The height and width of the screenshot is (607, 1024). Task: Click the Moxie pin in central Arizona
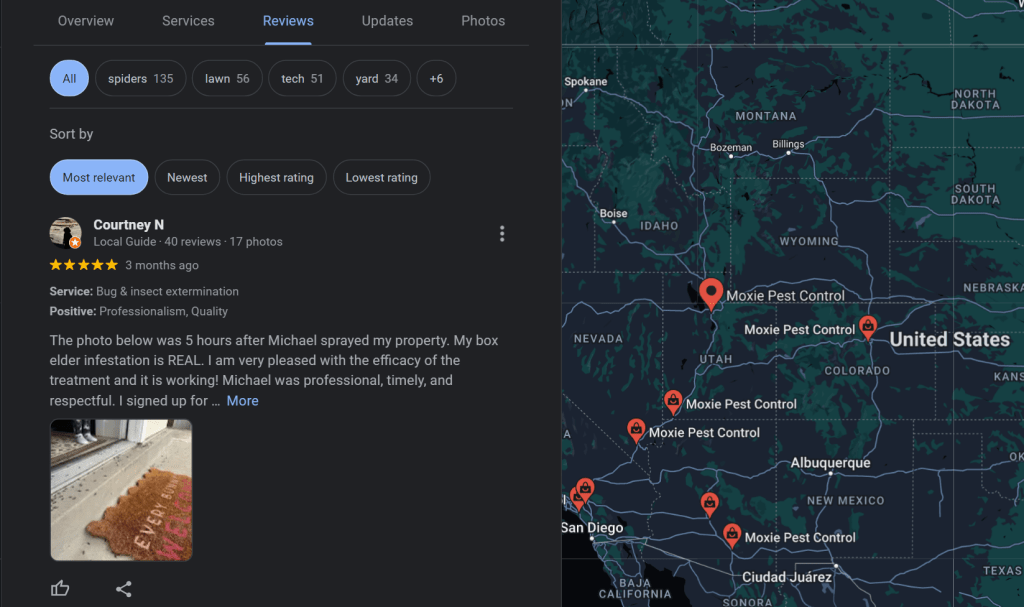pyautogui.click(x=710, y=504)
